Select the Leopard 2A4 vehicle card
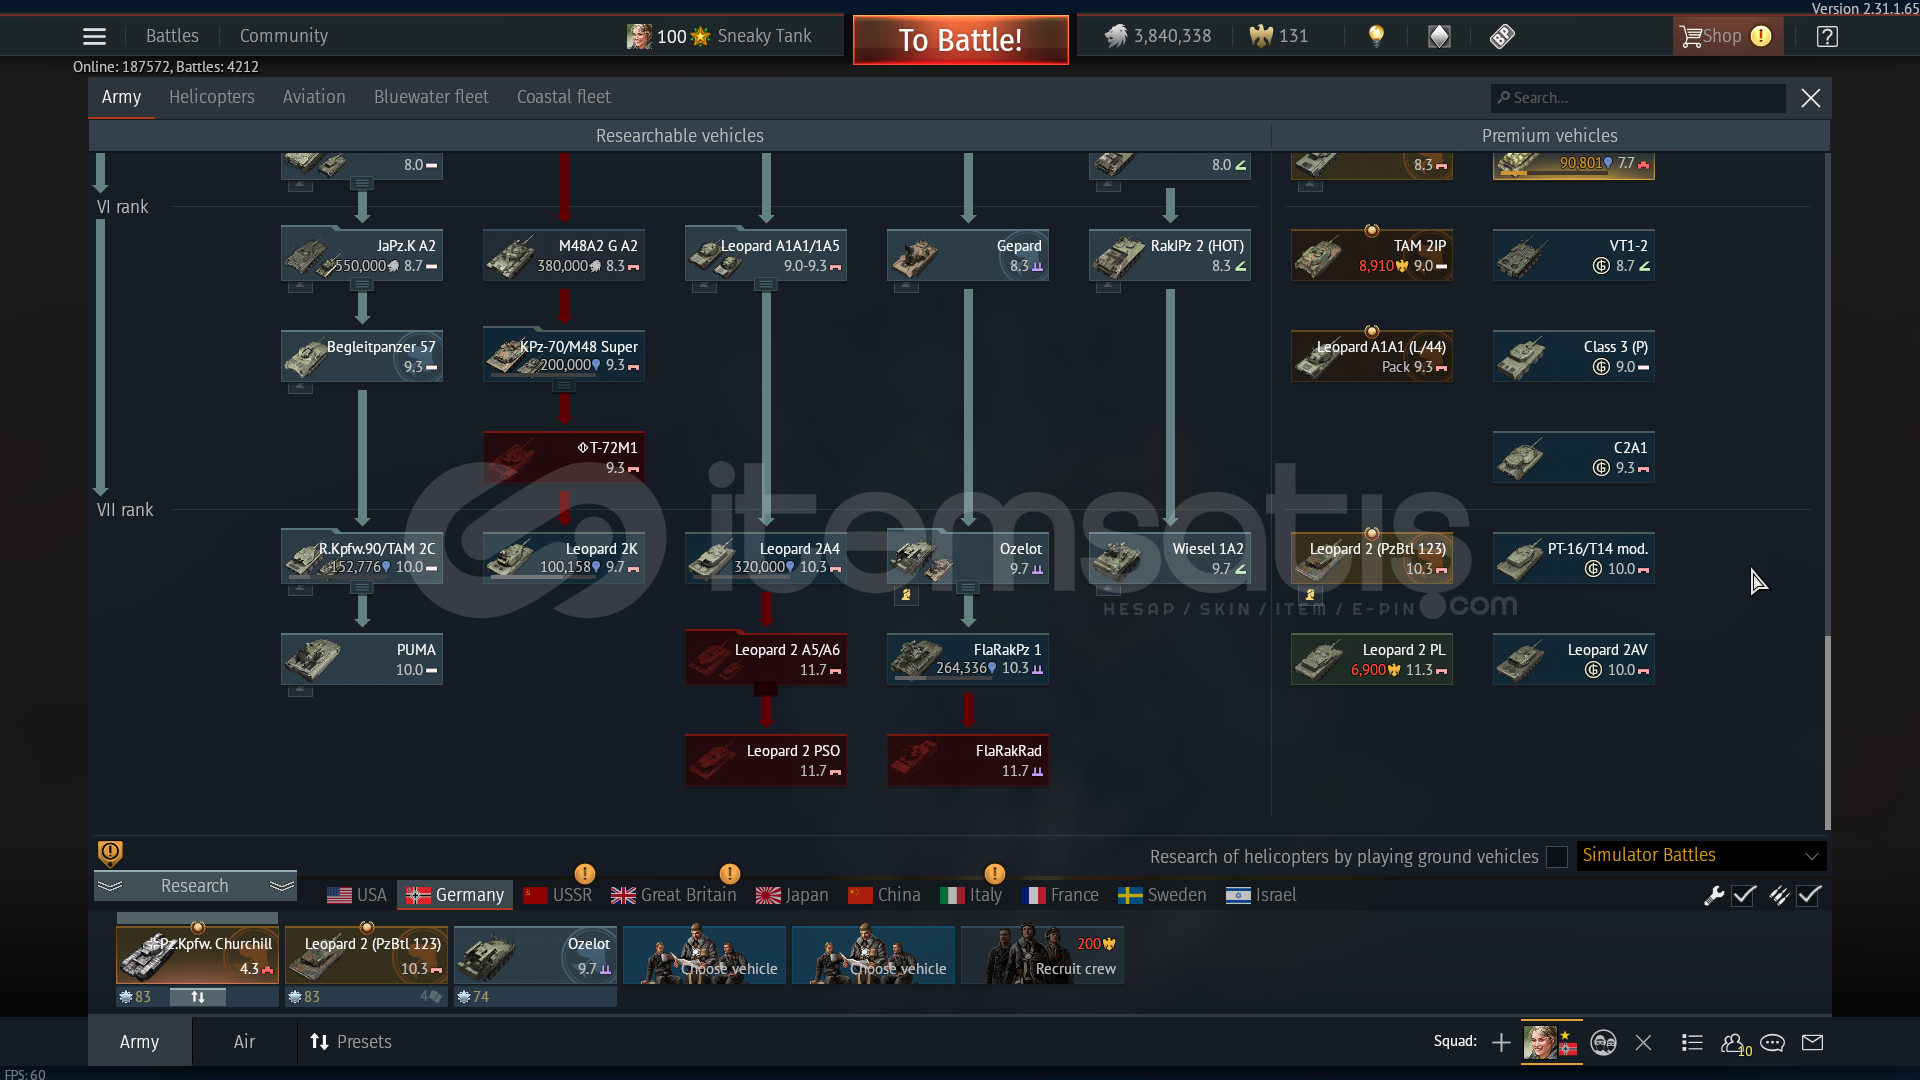The width and height of the screenshot is (1920, 1080). click(x=766, y=558)
